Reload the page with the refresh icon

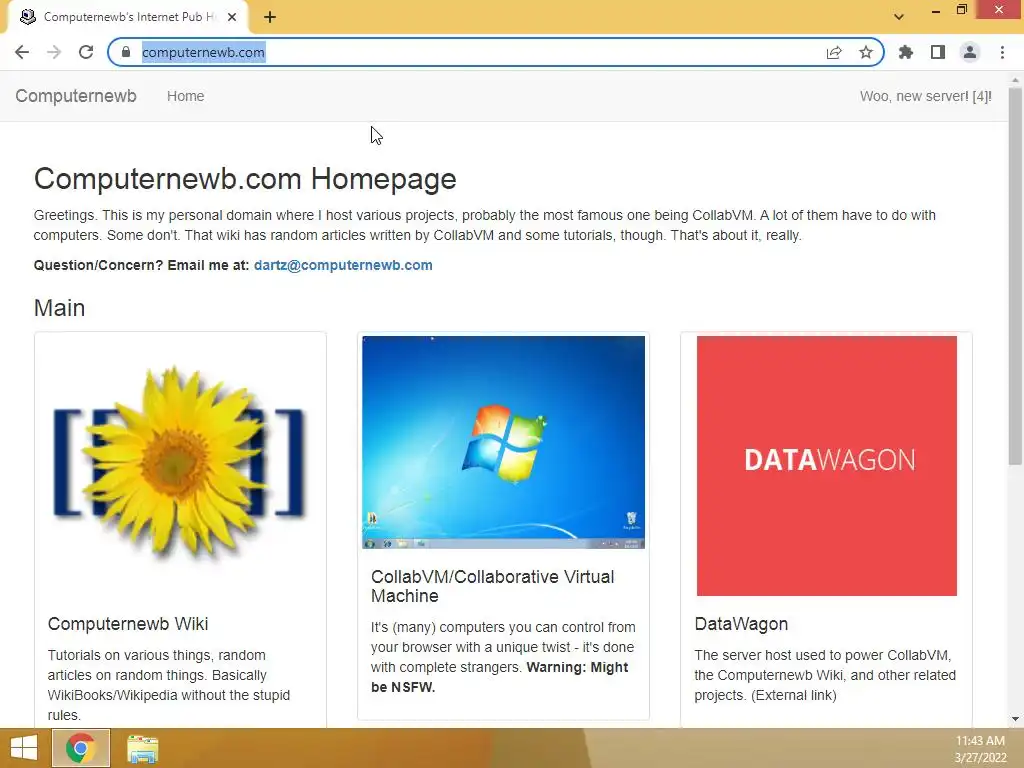point(86,52)
